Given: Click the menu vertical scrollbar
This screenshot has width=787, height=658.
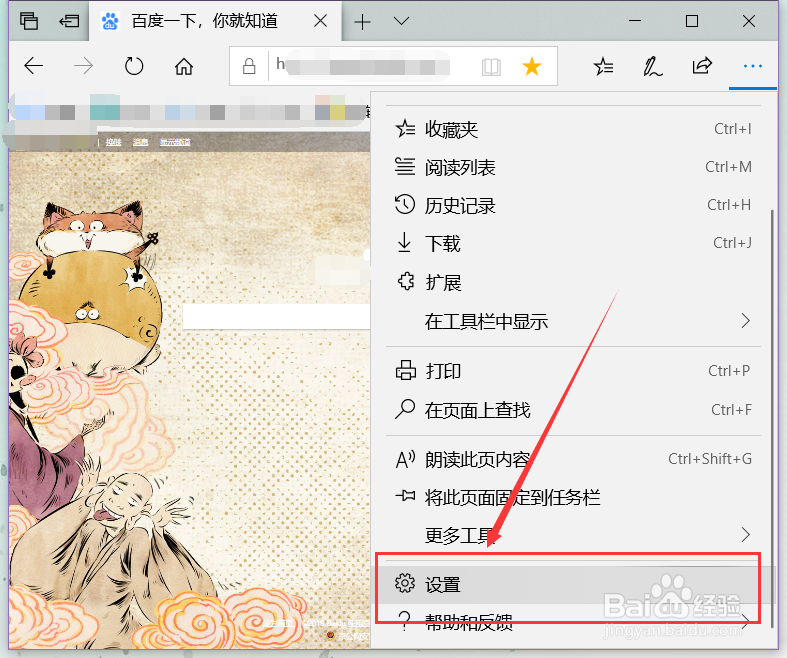Looking at the screenshot, I should [x=772, y=418].
